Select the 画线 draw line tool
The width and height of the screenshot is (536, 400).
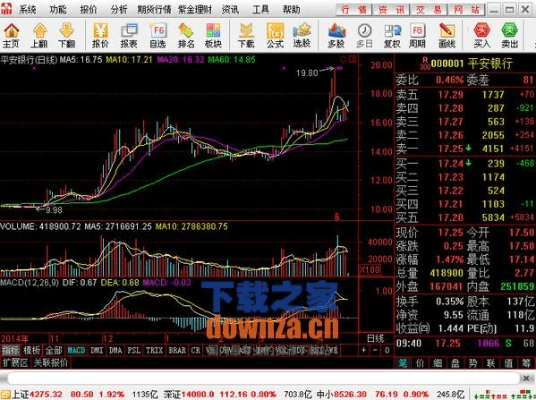point(446,36)
